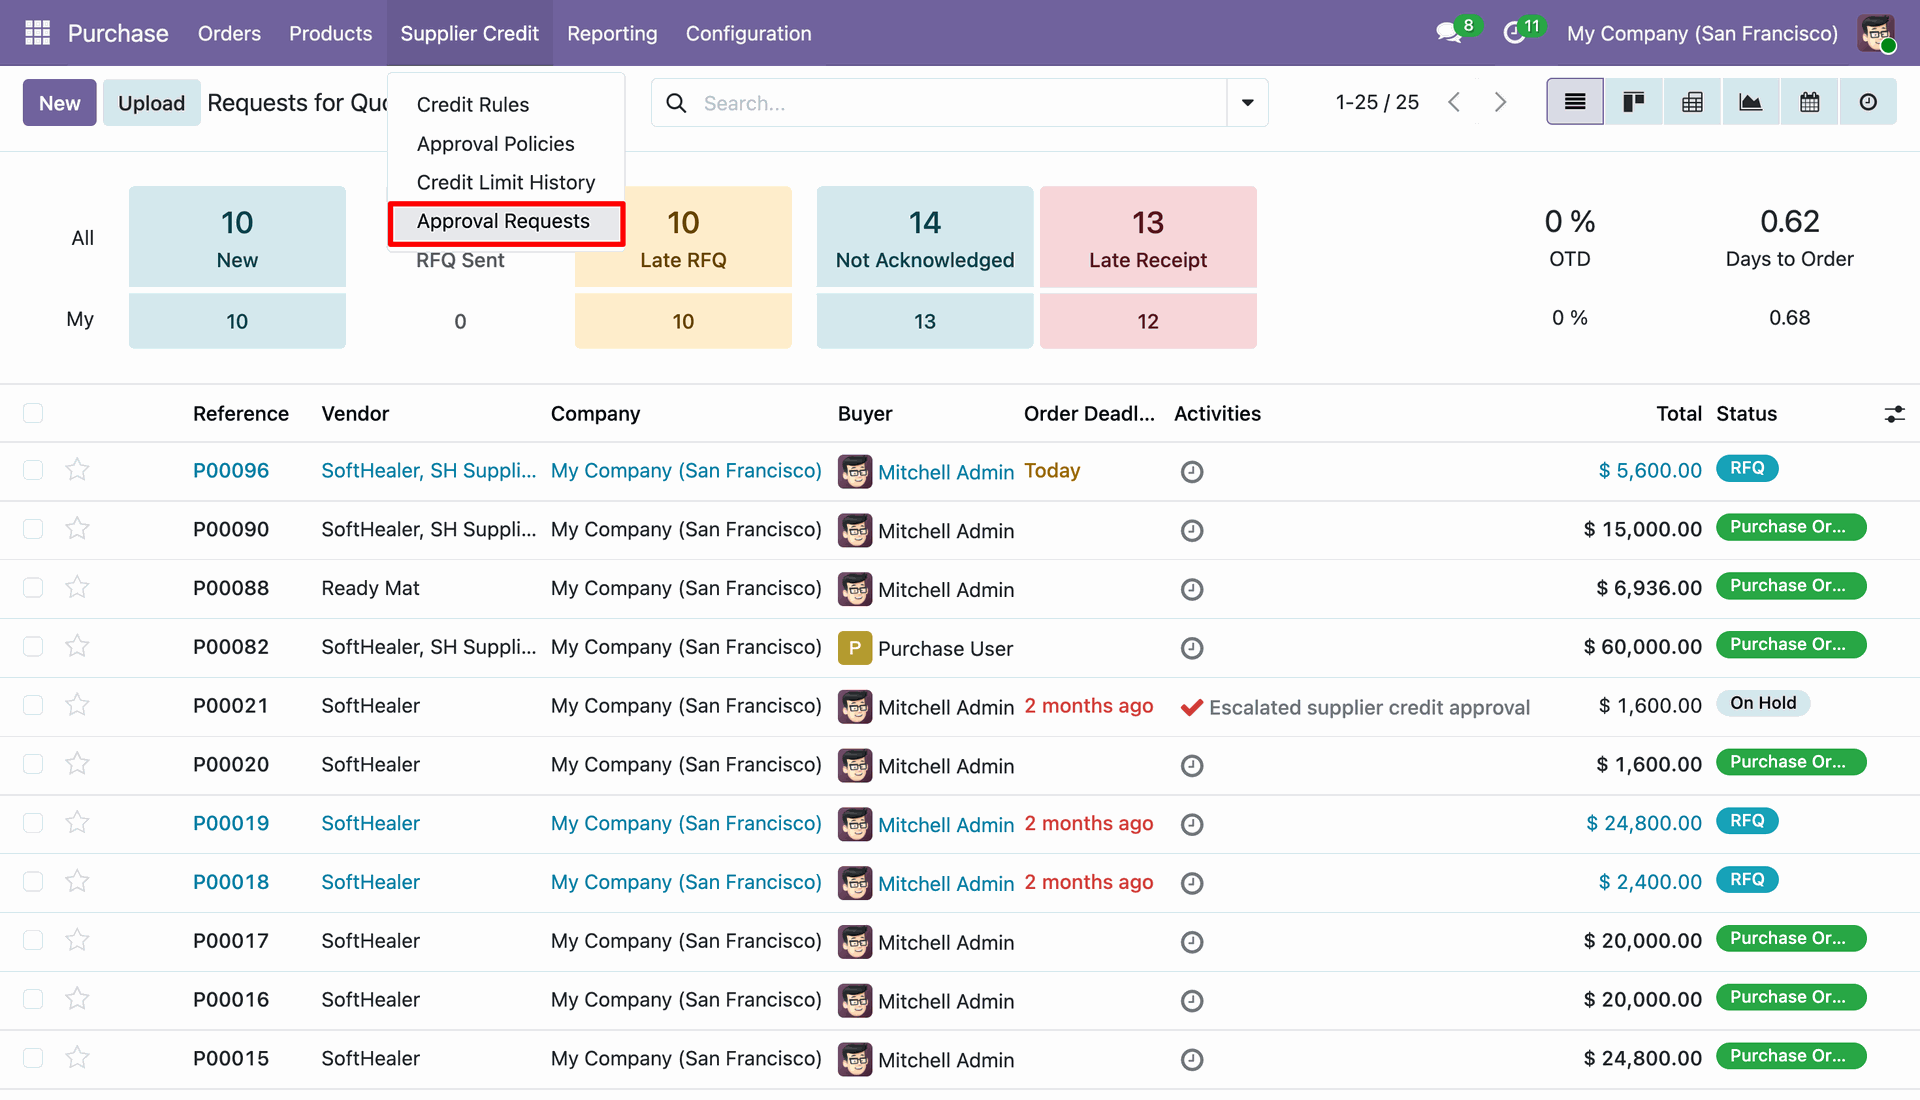
Task: Open the optional columns settings
Action: pyautogui.click(x=1894, y=414)
